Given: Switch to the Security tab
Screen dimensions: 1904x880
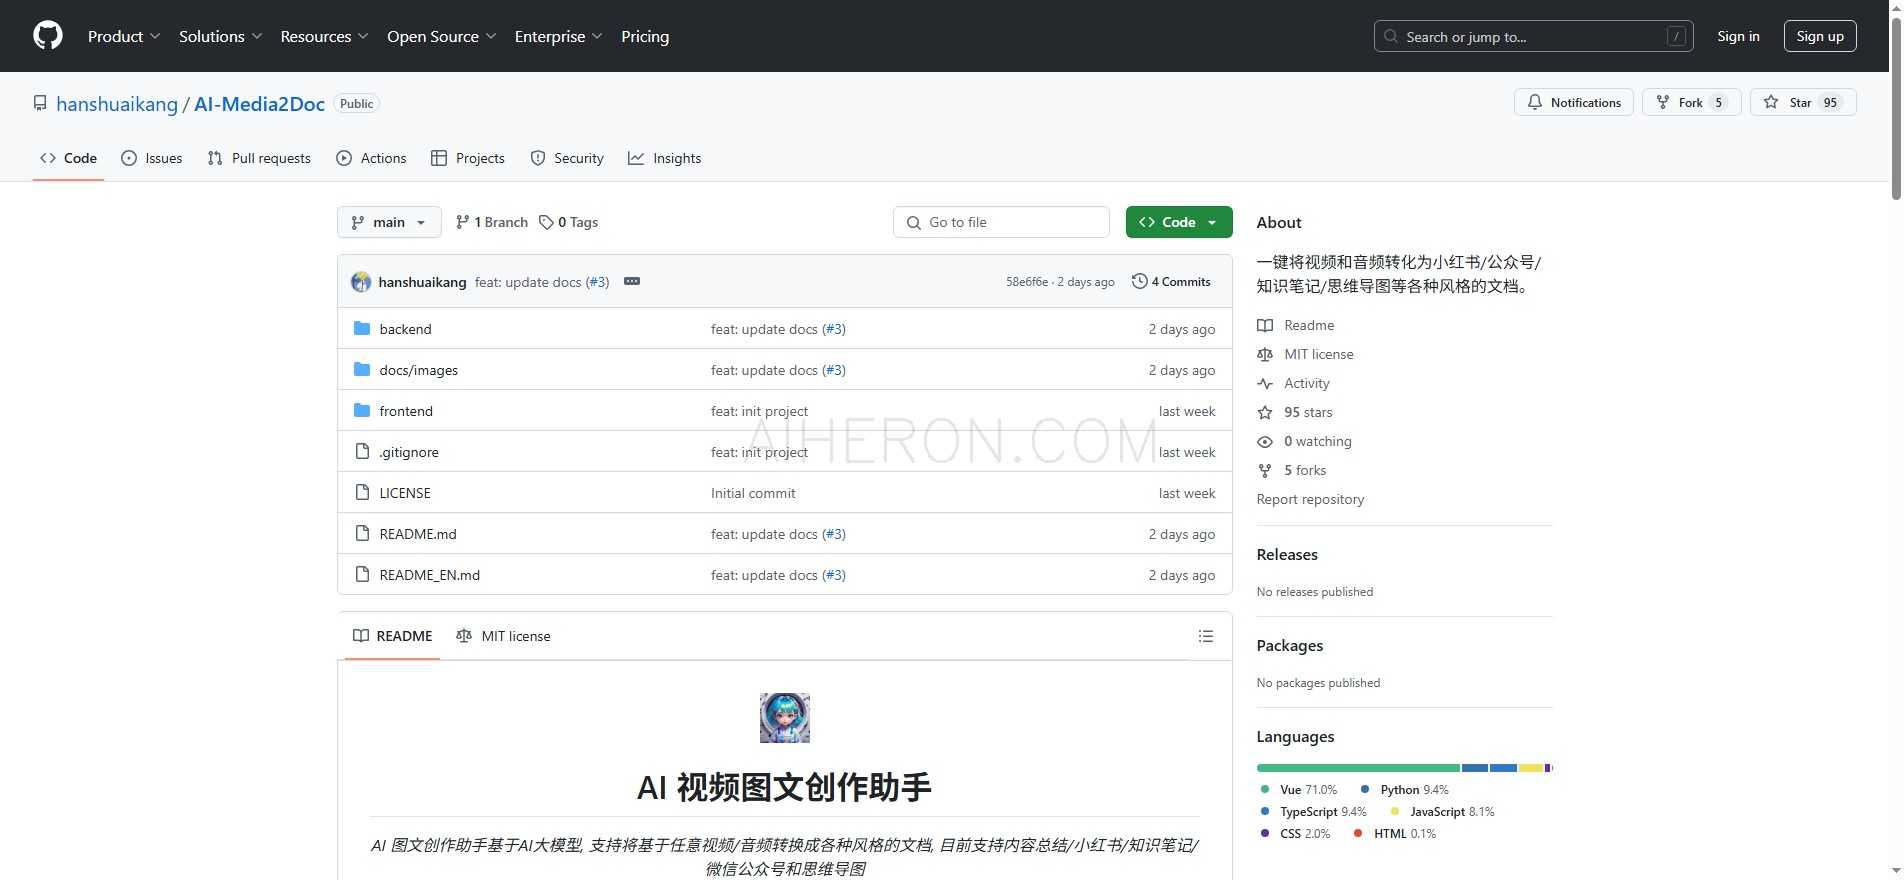Looking at the screenshot, I should (567, 158).
